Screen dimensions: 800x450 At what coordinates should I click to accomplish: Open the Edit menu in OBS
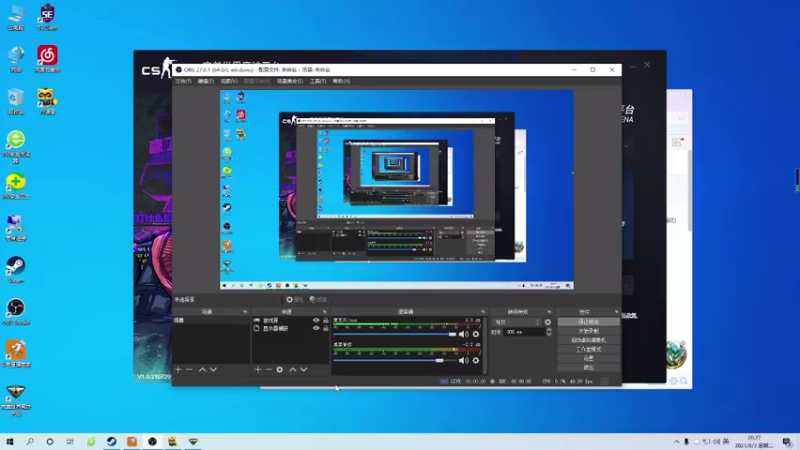(x=206, y=81)
